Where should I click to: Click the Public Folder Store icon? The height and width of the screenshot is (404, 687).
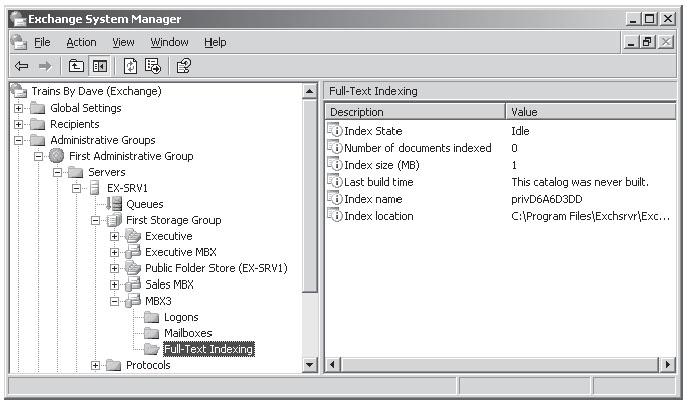pos(133,268)
